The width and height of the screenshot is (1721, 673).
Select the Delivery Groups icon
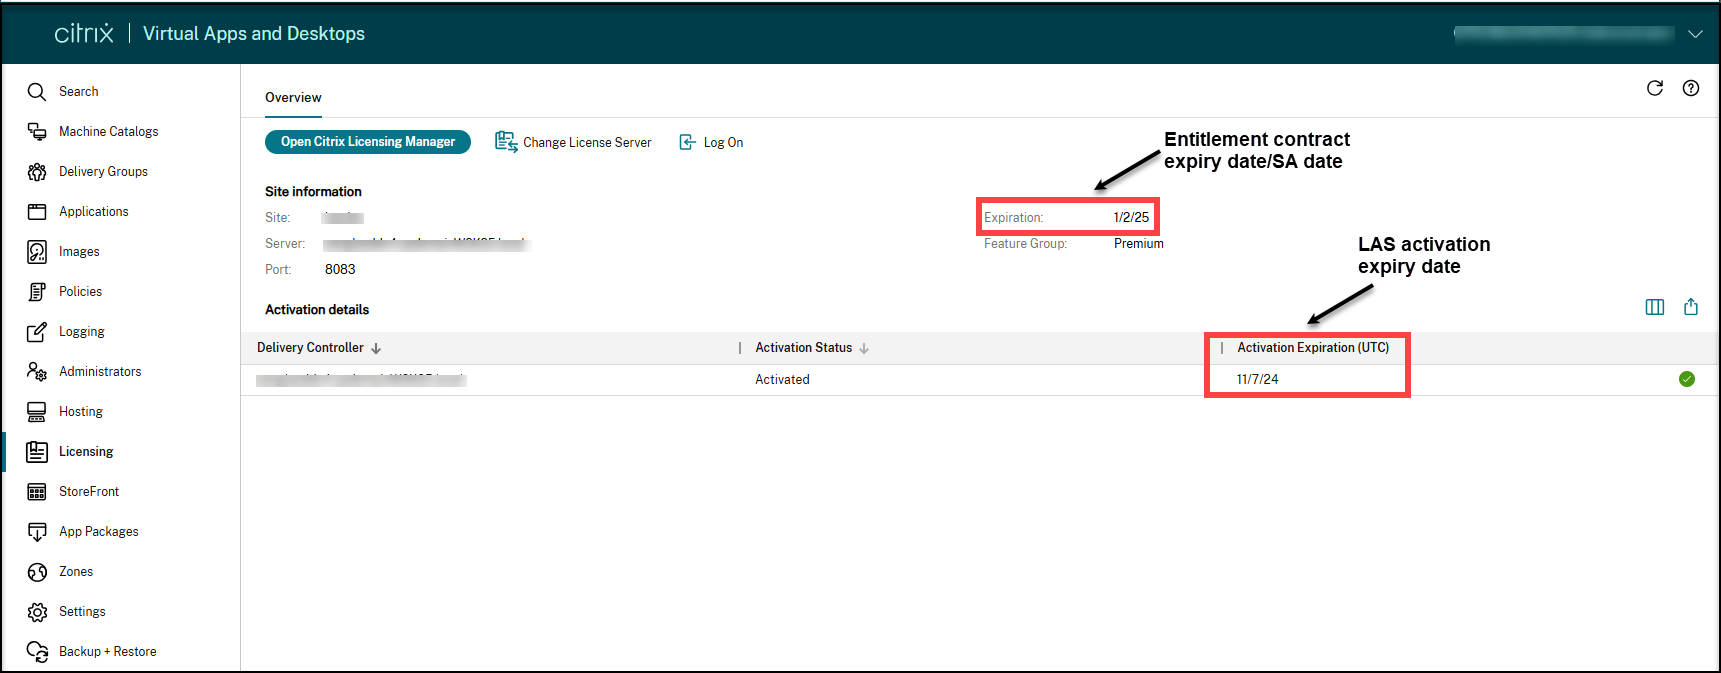pyautogui.click(x=37, y=172)
